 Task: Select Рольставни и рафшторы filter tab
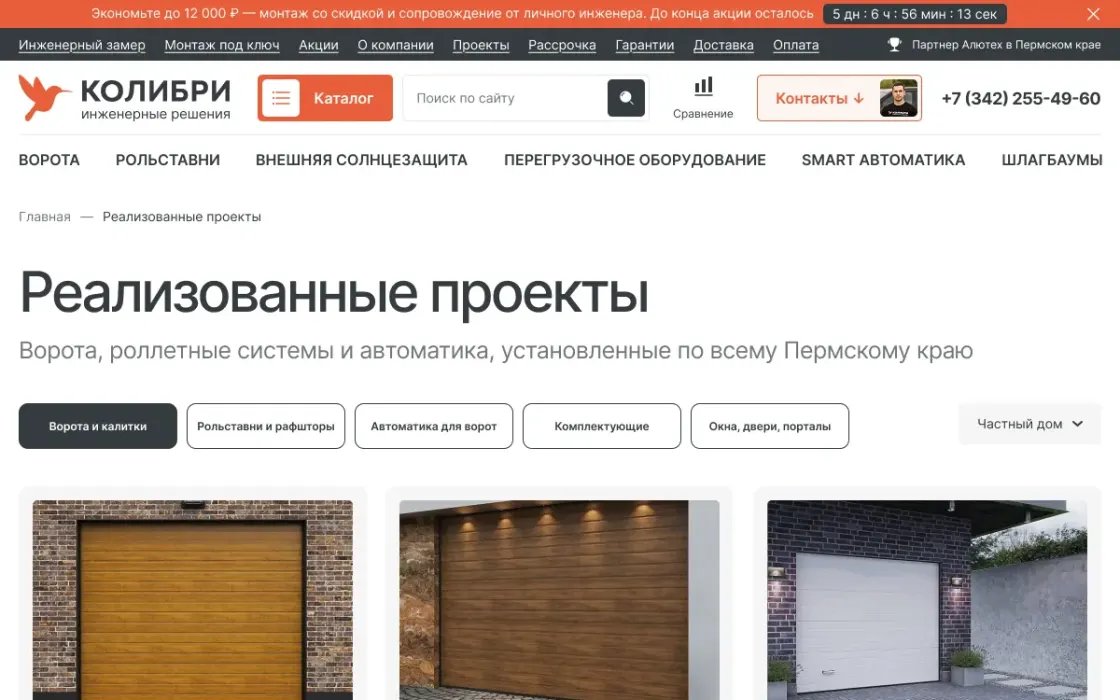tap(266, 426)
